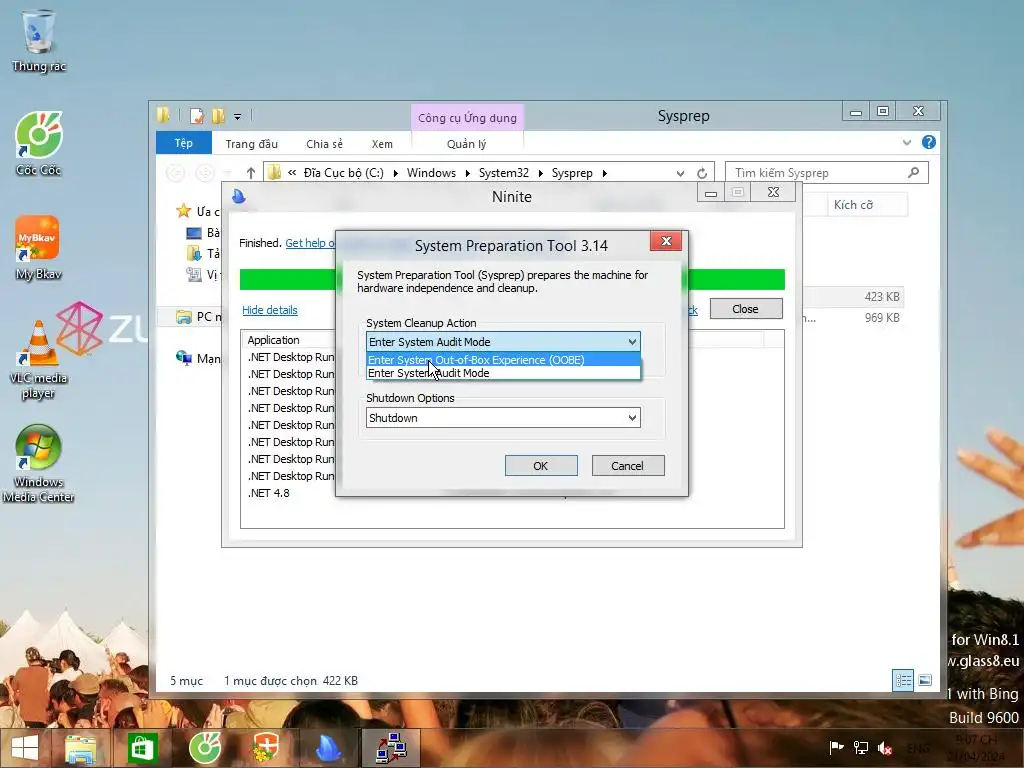Open File Explorer from the taskbar
Image resolution: width=1024 pixels, height=768 pixels.
tap(80, 748)
